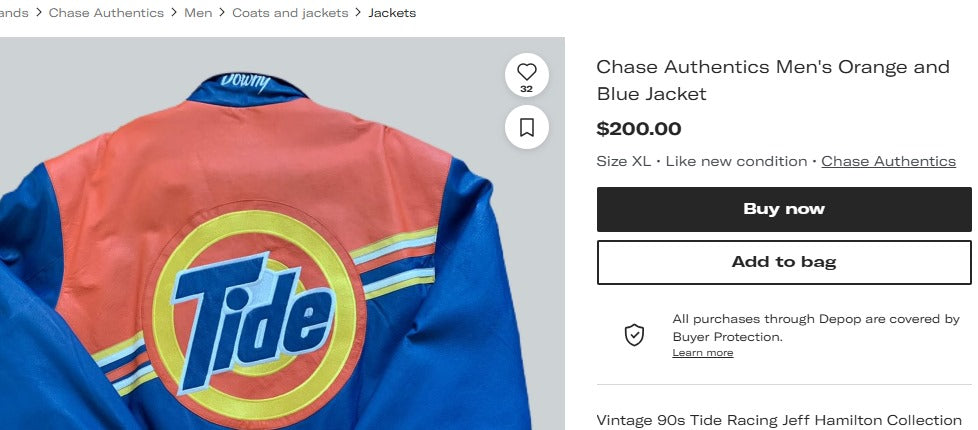Click the $200.00 price
This screenshot has height=430, width=978.
[x=639, y=128]
